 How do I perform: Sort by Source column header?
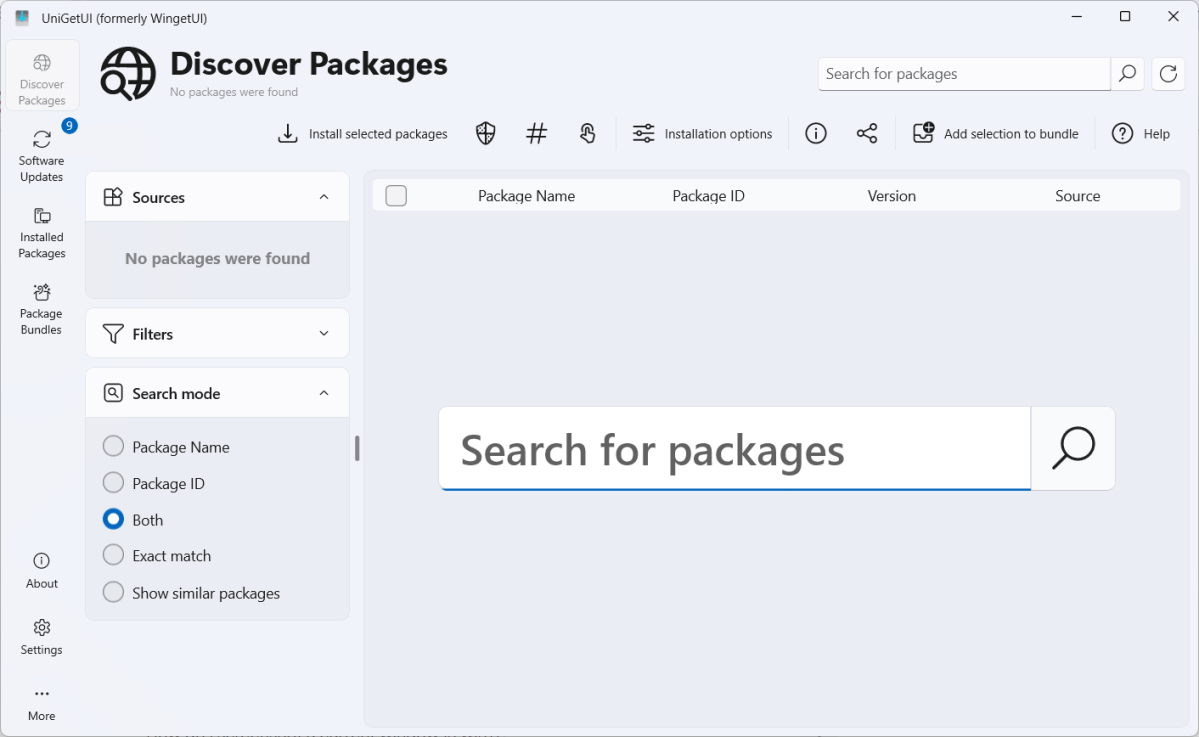(x=1077, y=196)
